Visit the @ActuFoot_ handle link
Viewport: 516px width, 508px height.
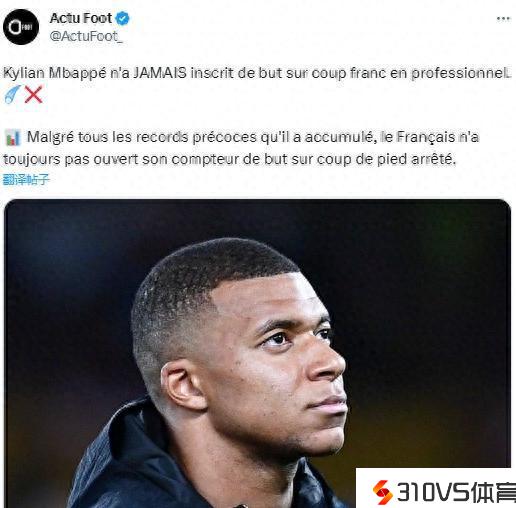coord(86,36)
